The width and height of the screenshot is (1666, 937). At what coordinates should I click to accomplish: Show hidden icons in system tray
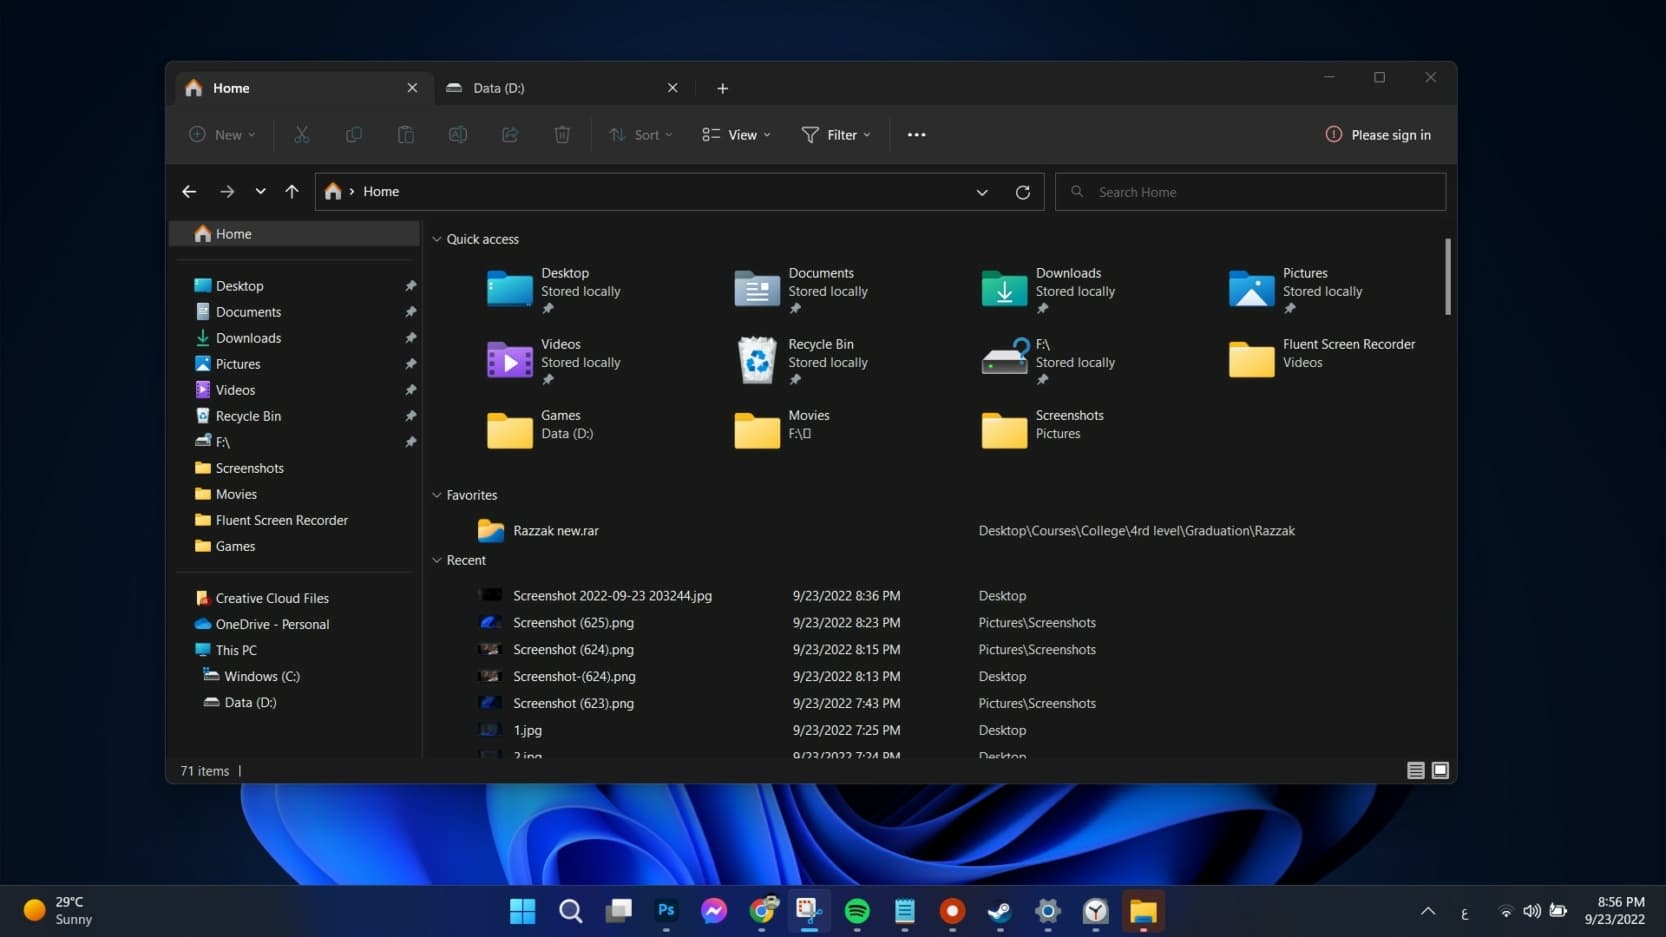pyautogui.click(x=1428, y=911)
